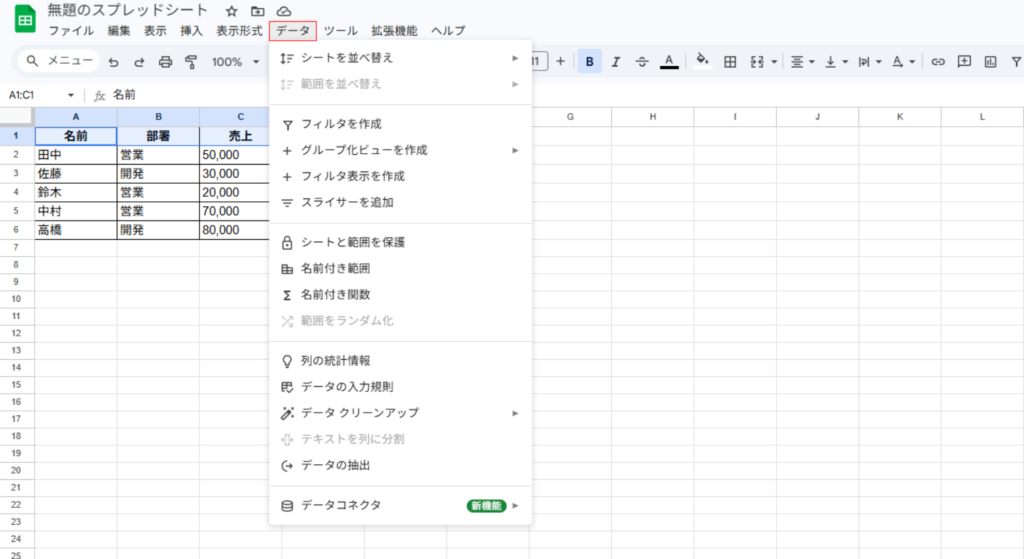Select the paint format icon
Image resolution: width=1024 pixels, height=559 pixels.
(191, 62)
